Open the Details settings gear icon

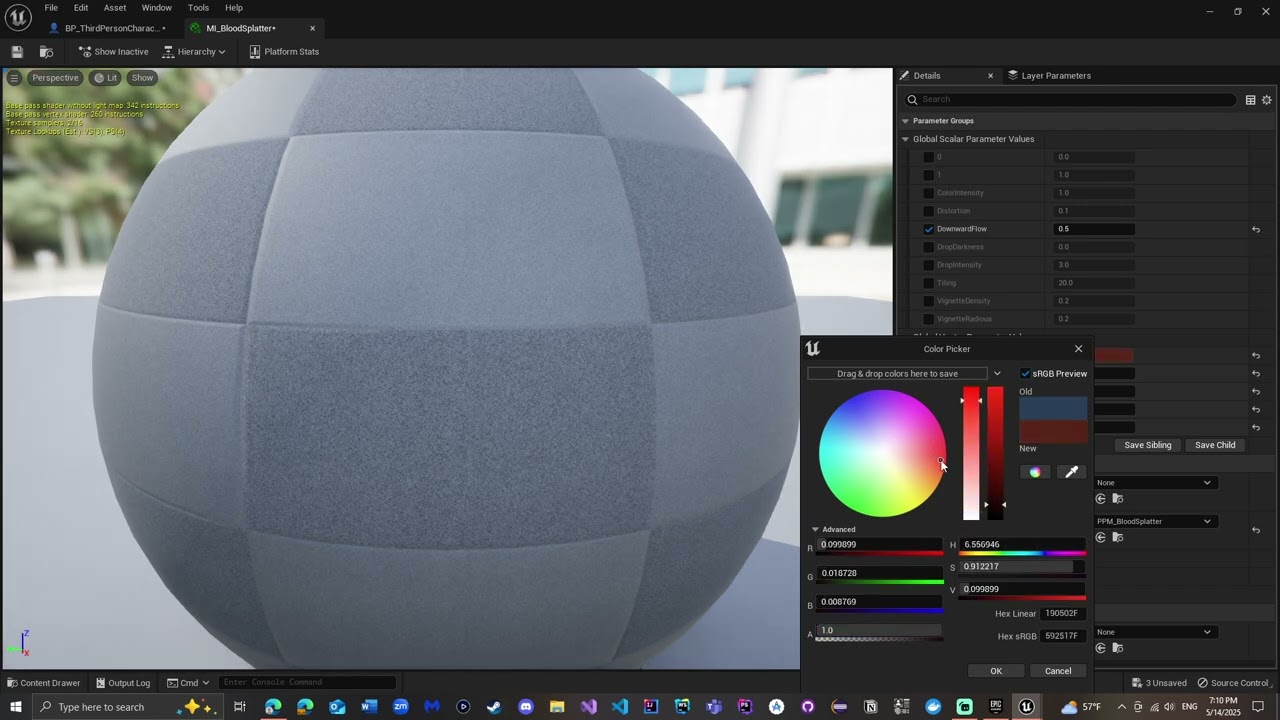(1266, 100)
